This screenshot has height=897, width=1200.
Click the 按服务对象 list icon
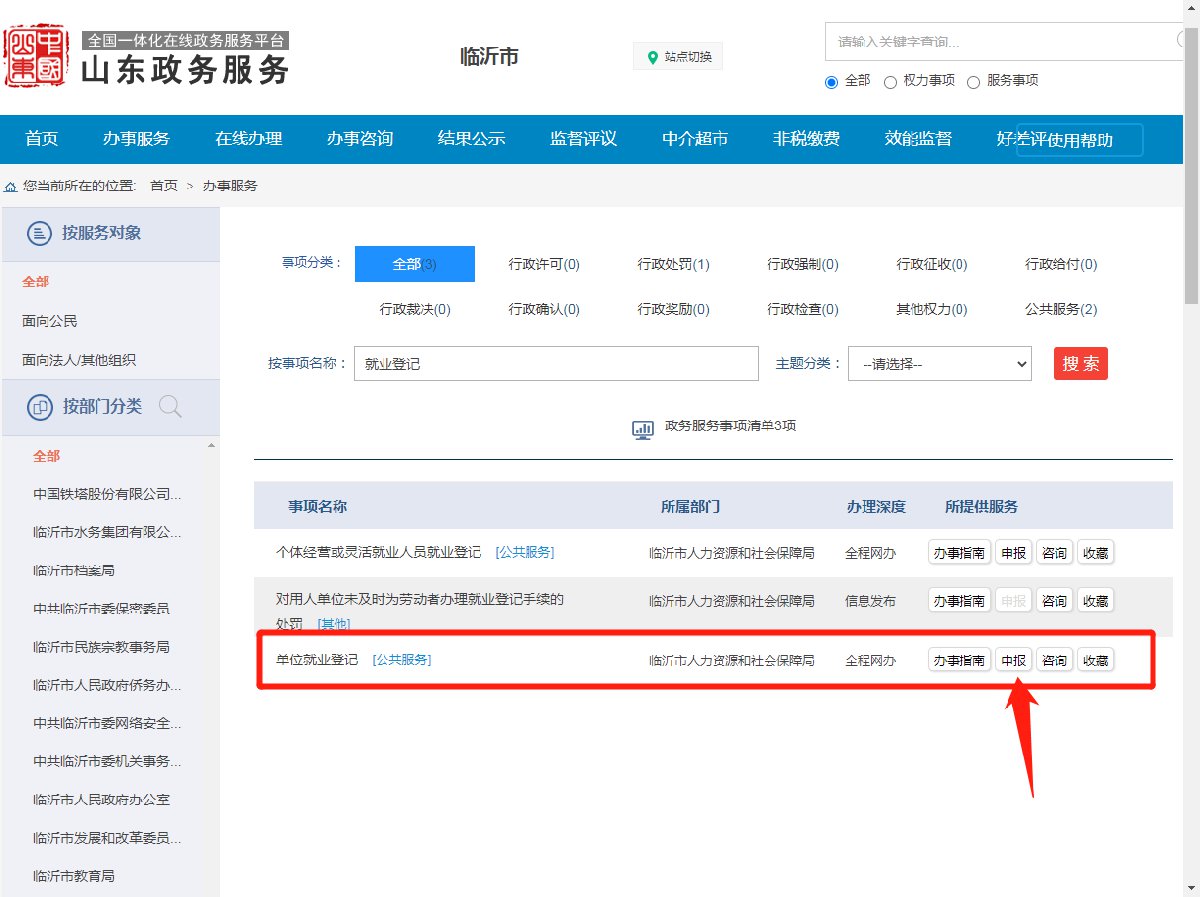(38, 234)
